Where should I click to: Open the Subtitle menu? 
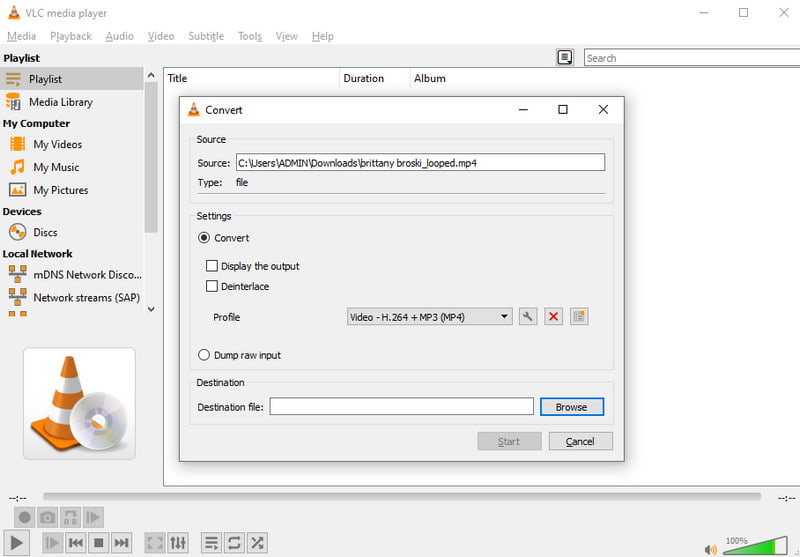tap(206, 36)
